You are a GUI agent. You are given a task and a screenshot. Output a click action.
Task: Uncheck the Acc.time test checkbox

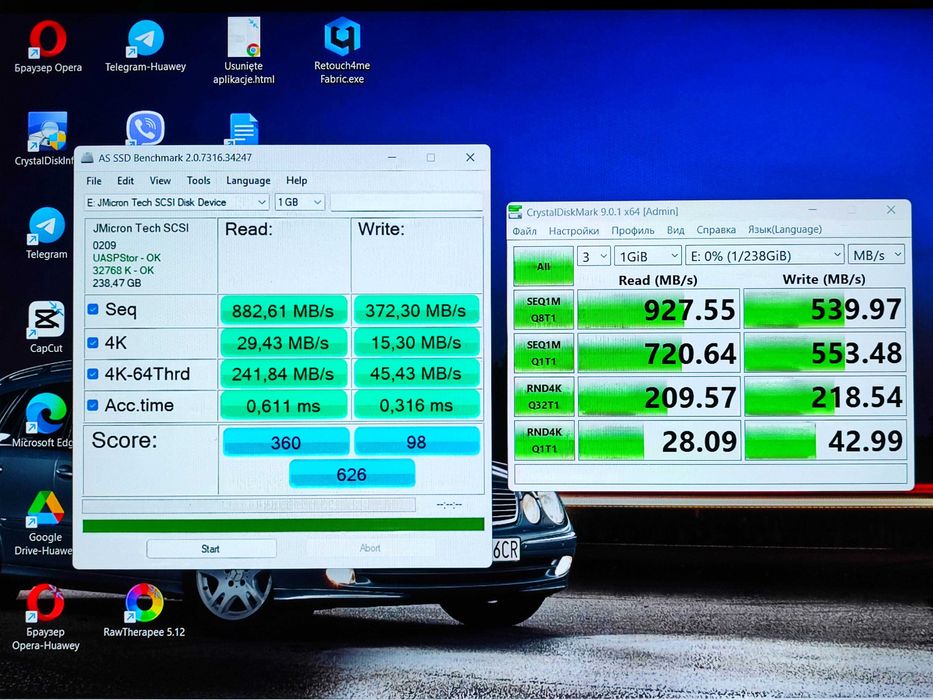[x=93, y=405]
